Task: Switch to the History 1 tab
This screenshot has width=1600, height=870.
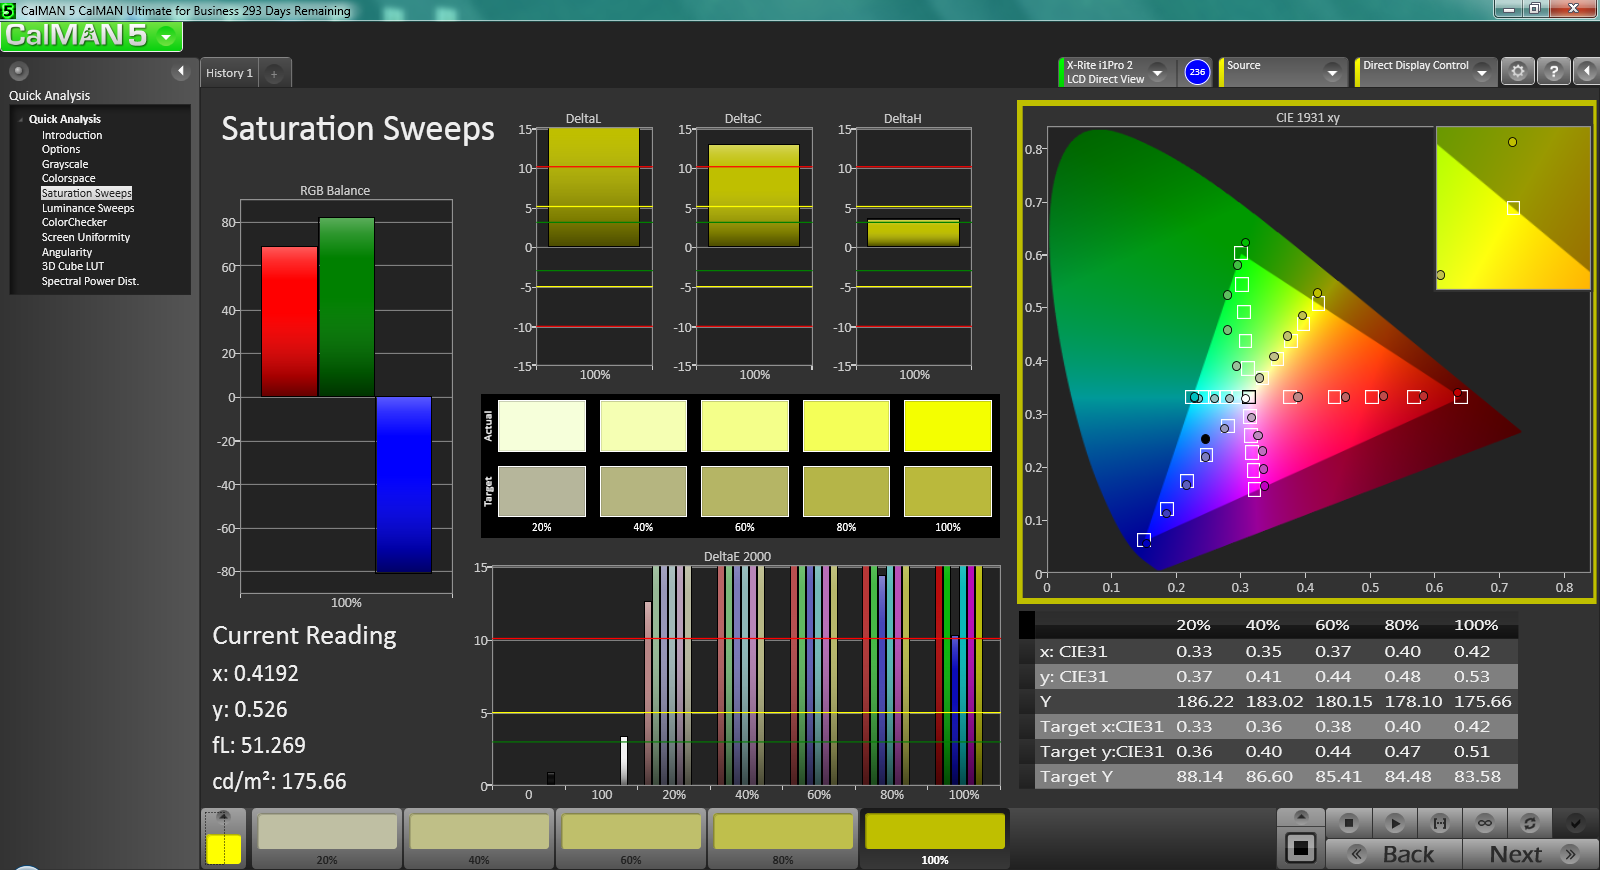Action: (230, 73)
